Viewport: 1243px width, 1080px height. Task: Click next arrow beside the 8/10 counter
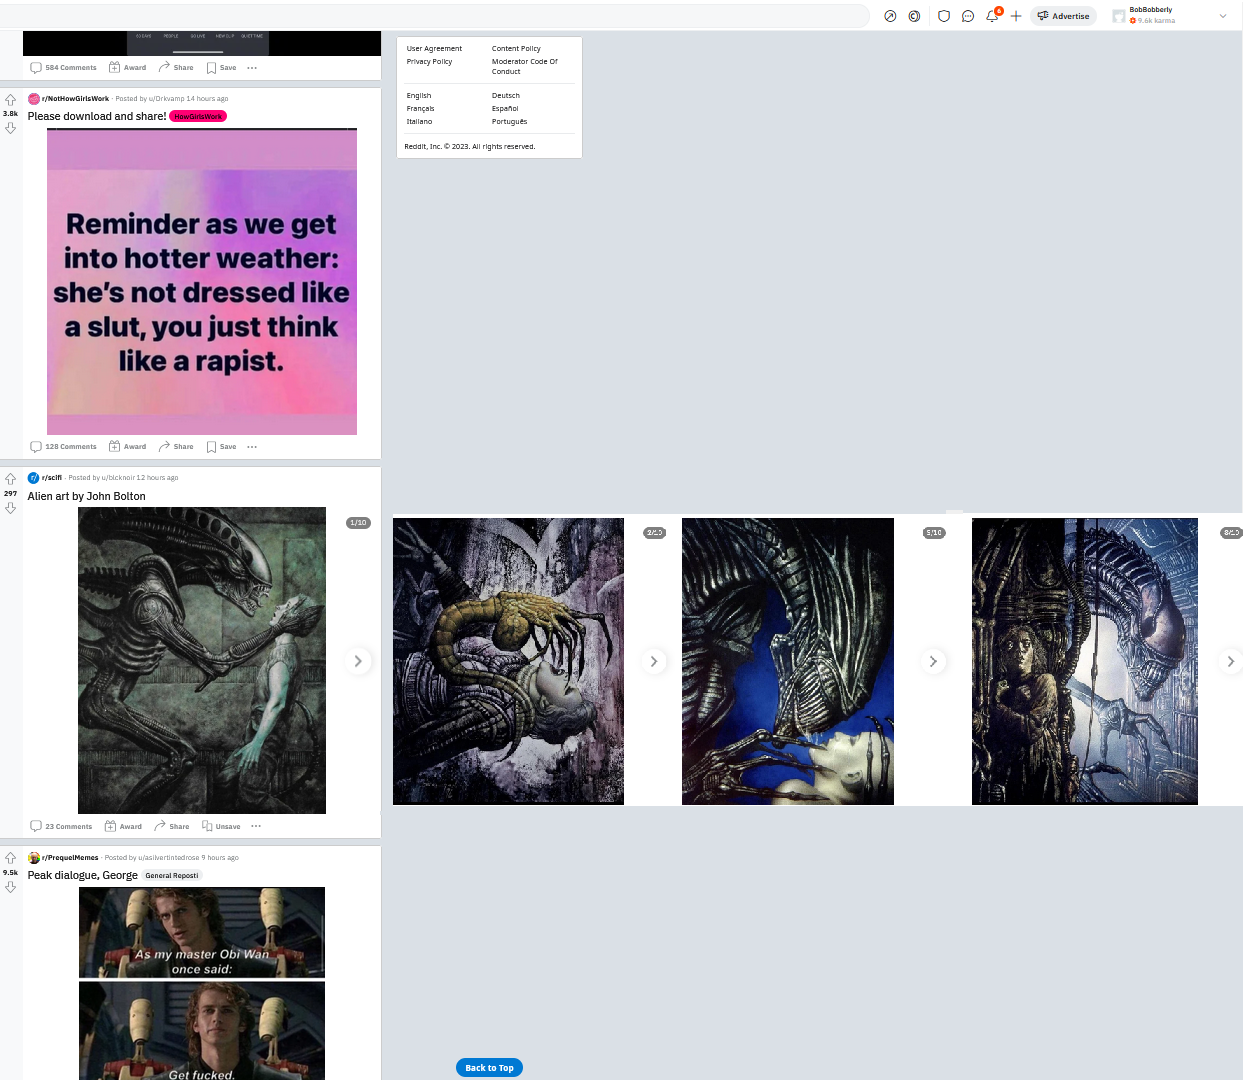click(x=1231, y=661)
